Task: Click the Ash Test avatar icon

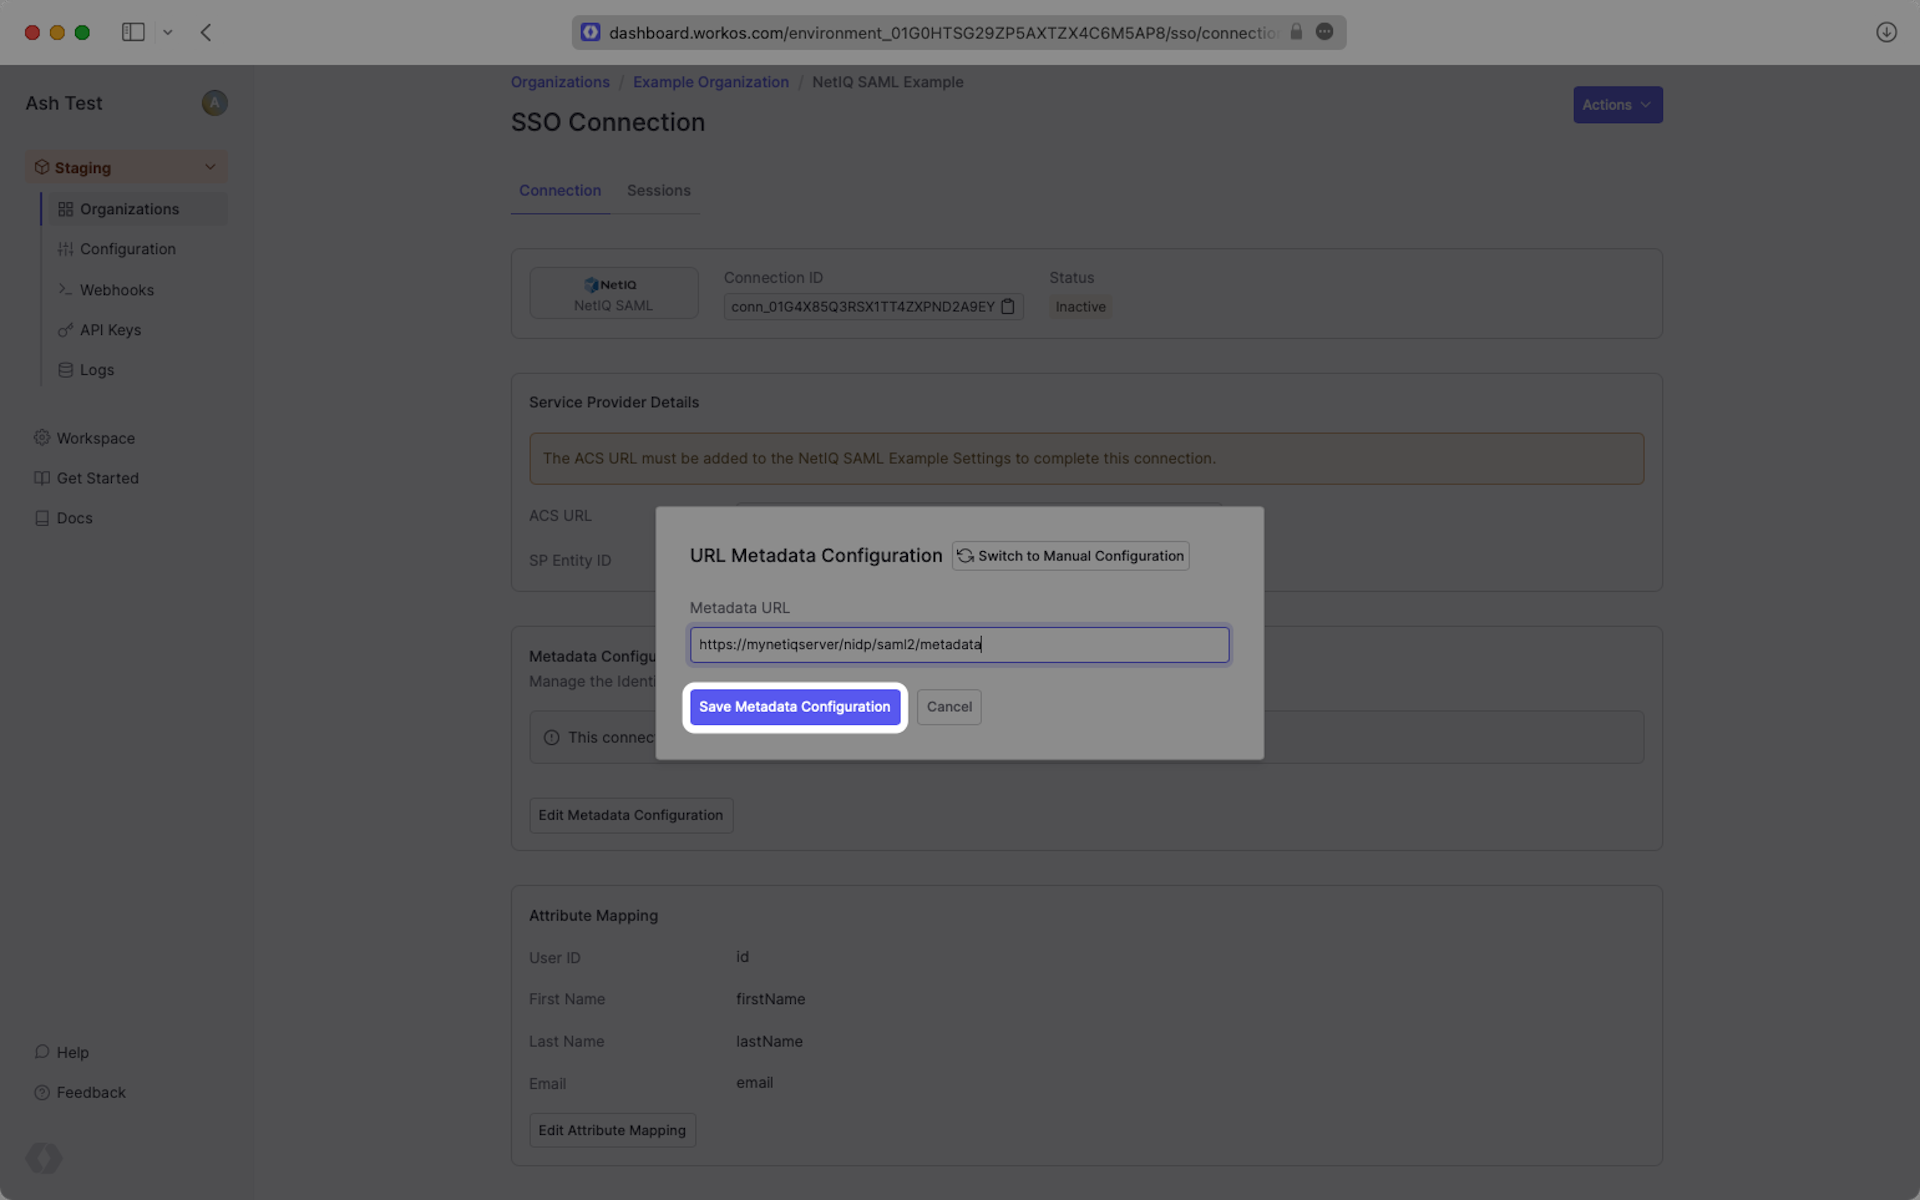Action: point(214,103)
